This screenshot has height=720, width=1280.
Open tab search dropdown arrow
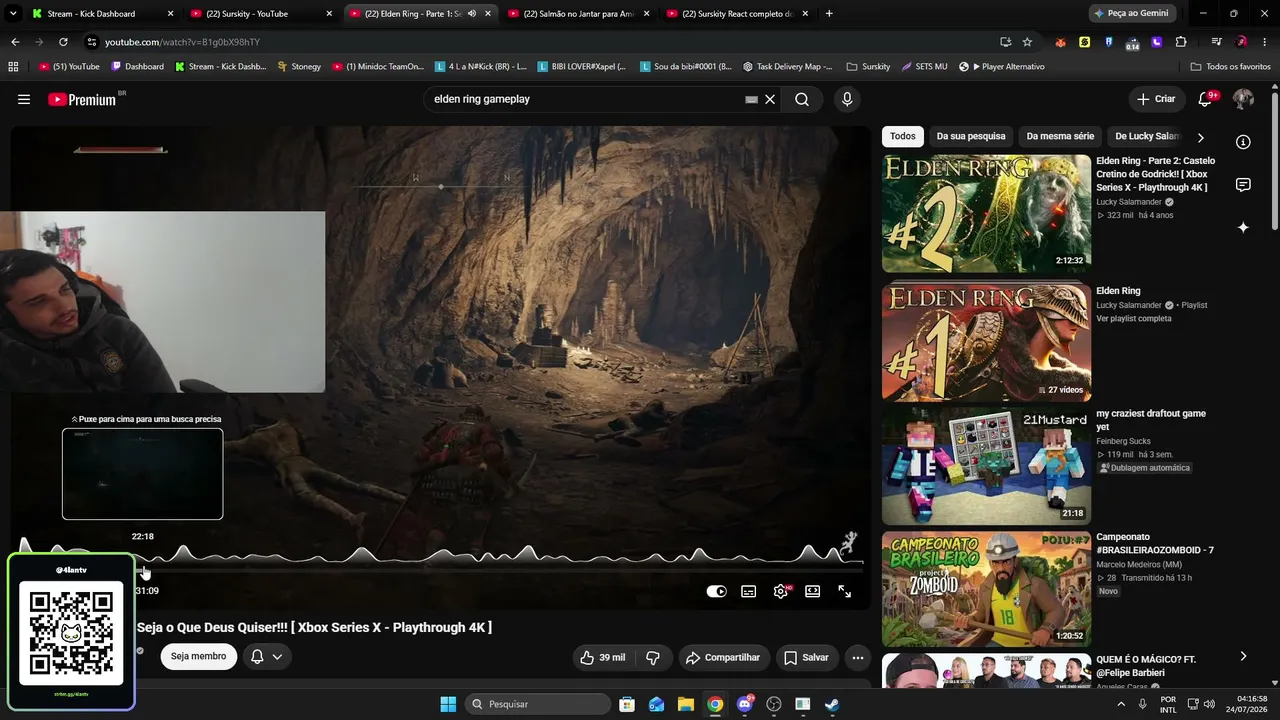[13, 13]
